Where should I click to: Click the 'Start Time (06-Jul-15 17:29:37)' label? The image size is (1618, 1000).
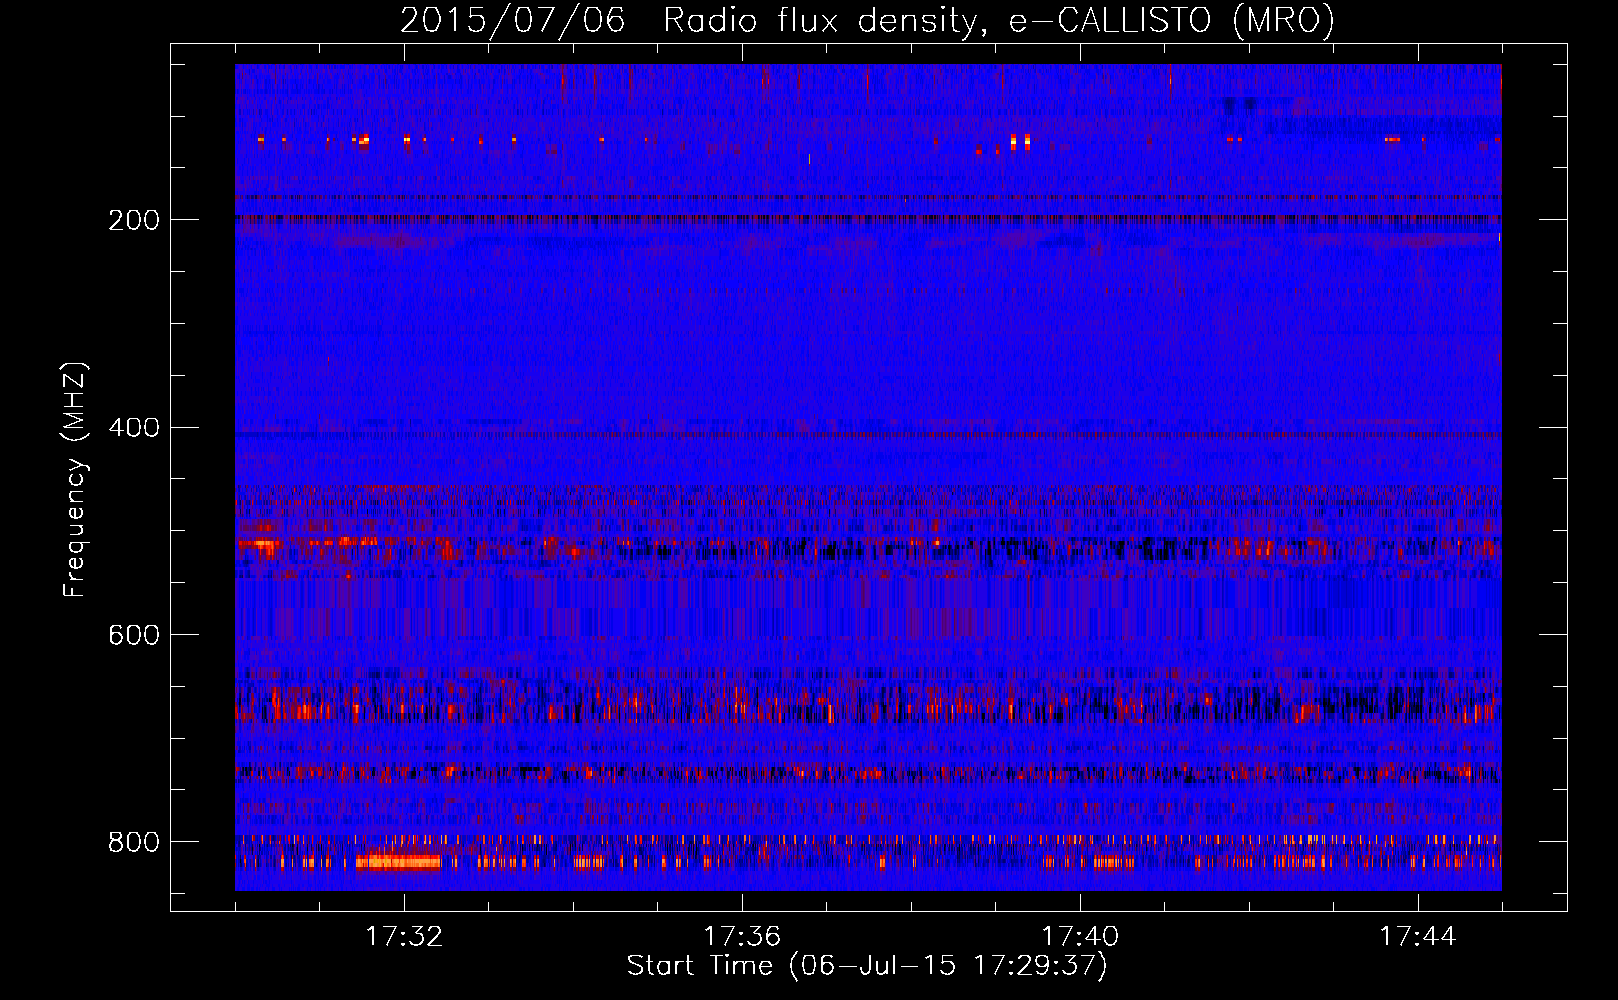click(x=867, y=966)
